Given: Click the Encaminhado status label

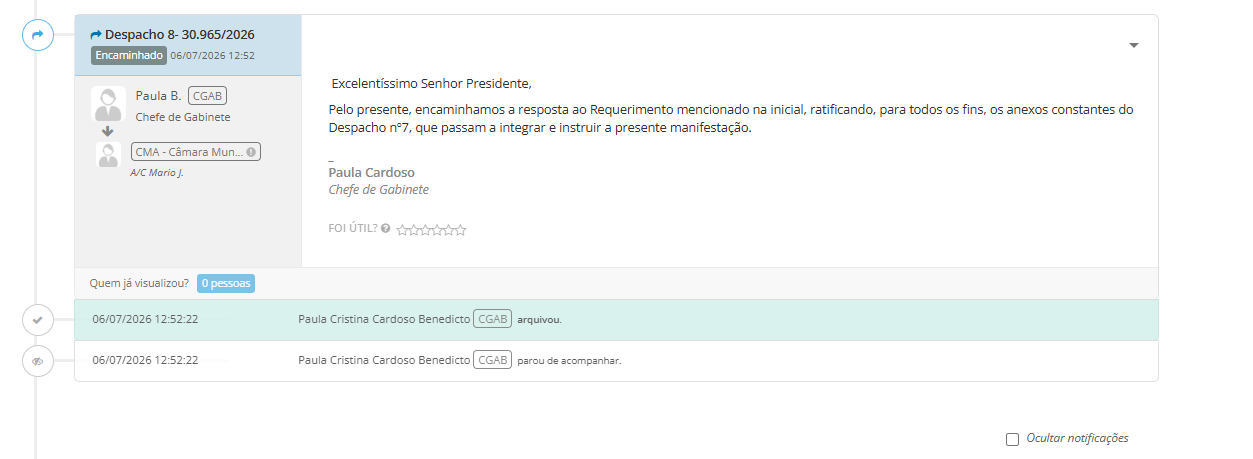Looking at the screenshot, I should click(x=129, y=55).
